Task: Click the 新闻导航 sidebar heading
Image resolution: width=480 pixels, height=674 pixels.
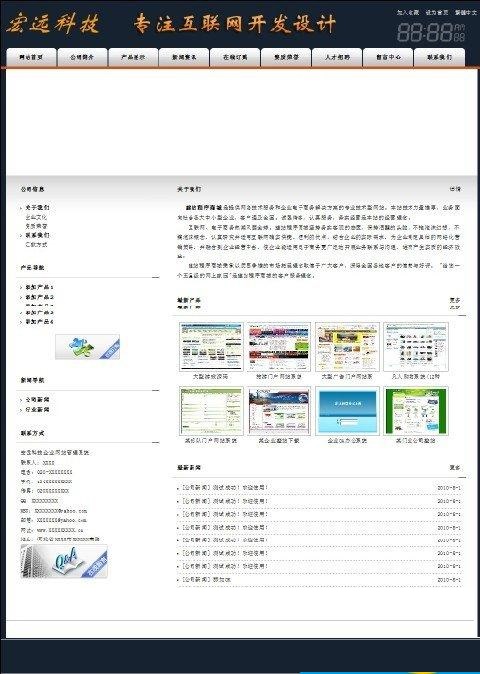Action: [32, 380]
